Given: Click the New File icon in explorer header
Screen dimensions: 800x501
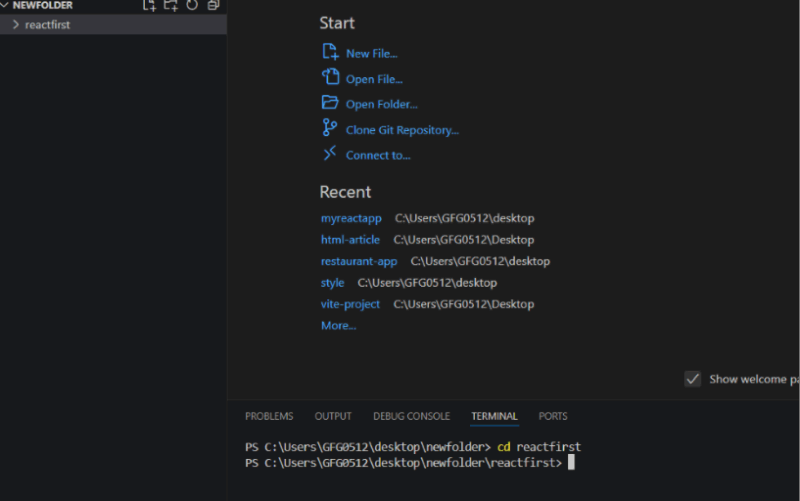Looking at the screenshot, I should tap(149, 5).
